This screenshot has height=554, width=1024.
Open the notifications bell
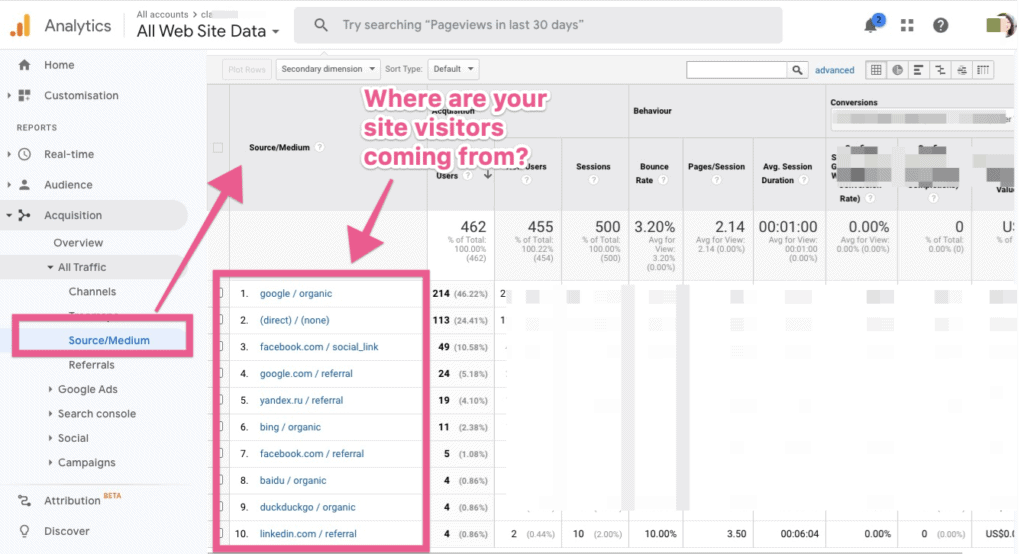pos(871,25)
